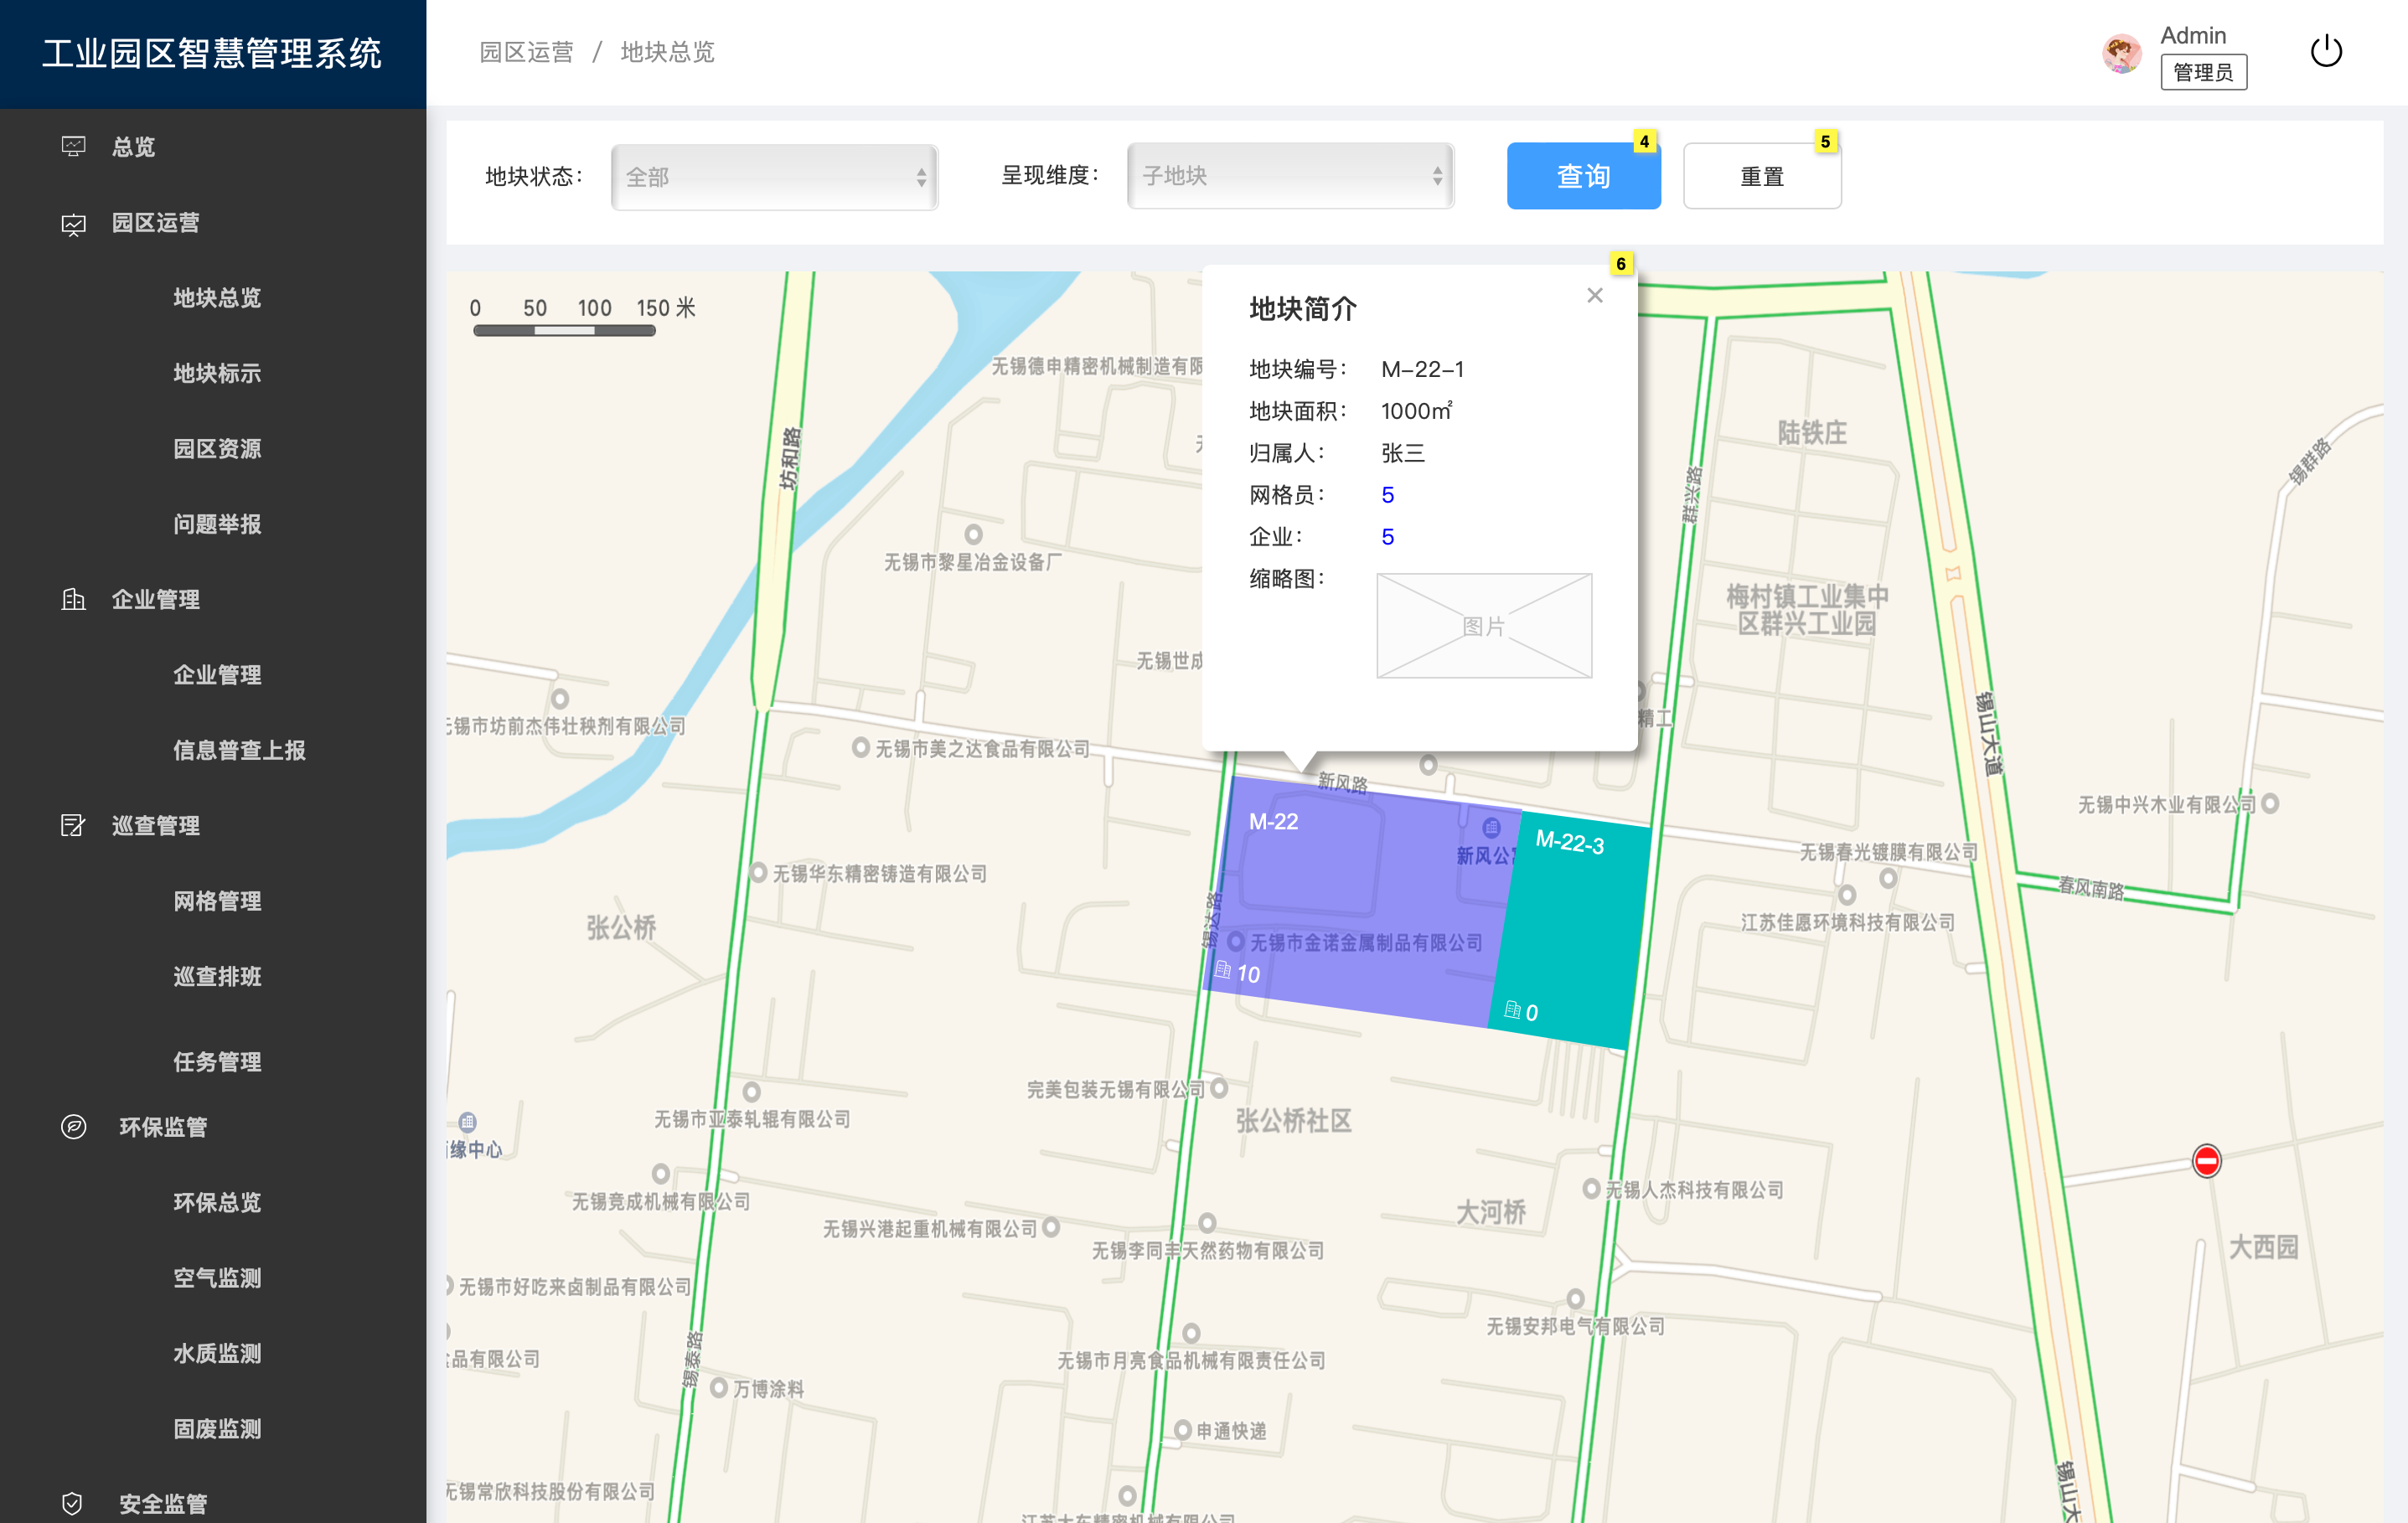The height and width of the screenshot is (1523, 2408).
Task: Click the red no-entry map marker
Action: [x=2206, y=1161]
